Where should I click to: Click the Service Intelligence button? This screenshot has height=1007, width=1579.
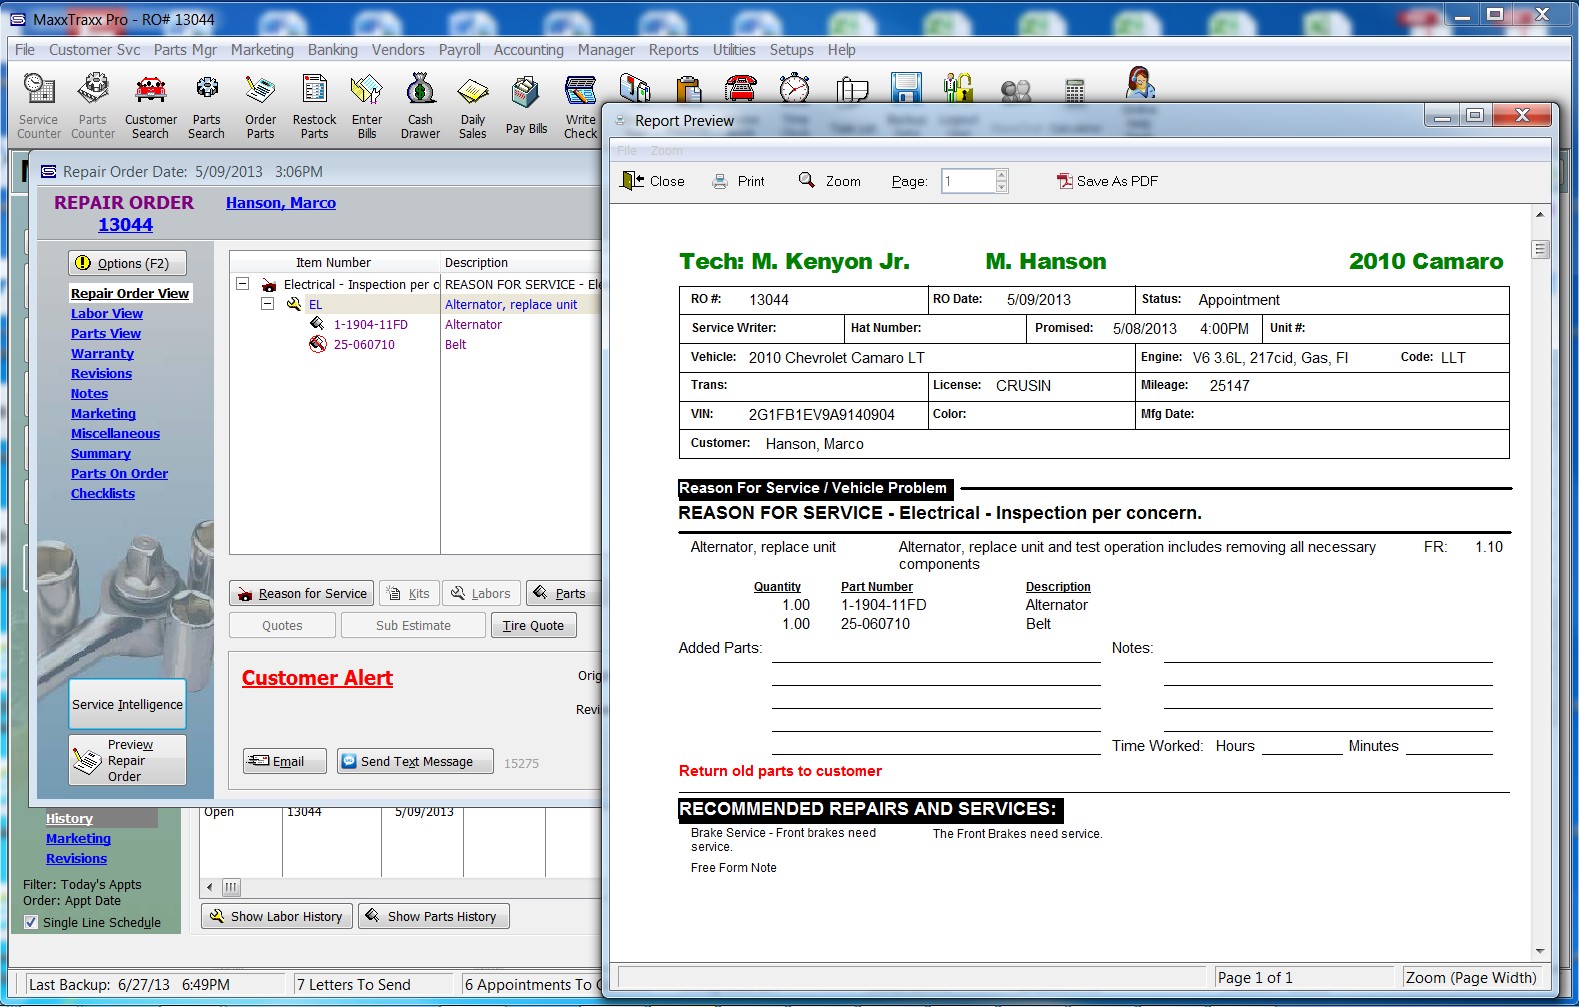(127, 704)
